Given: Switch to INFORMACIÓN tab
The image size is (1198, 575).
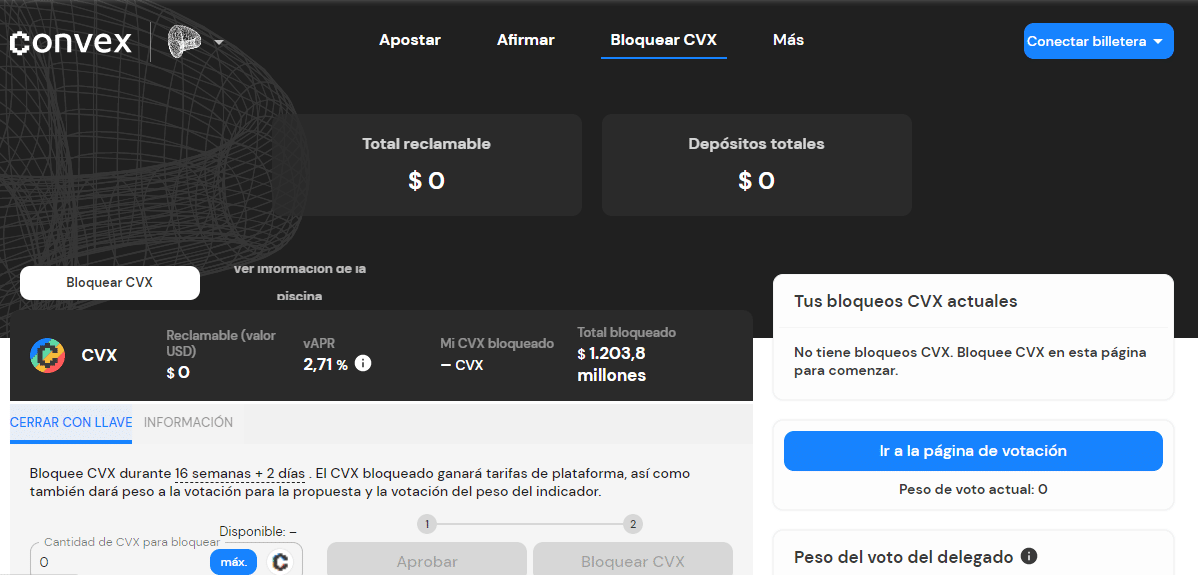Looking at the screenshot, I should [189, 423].
